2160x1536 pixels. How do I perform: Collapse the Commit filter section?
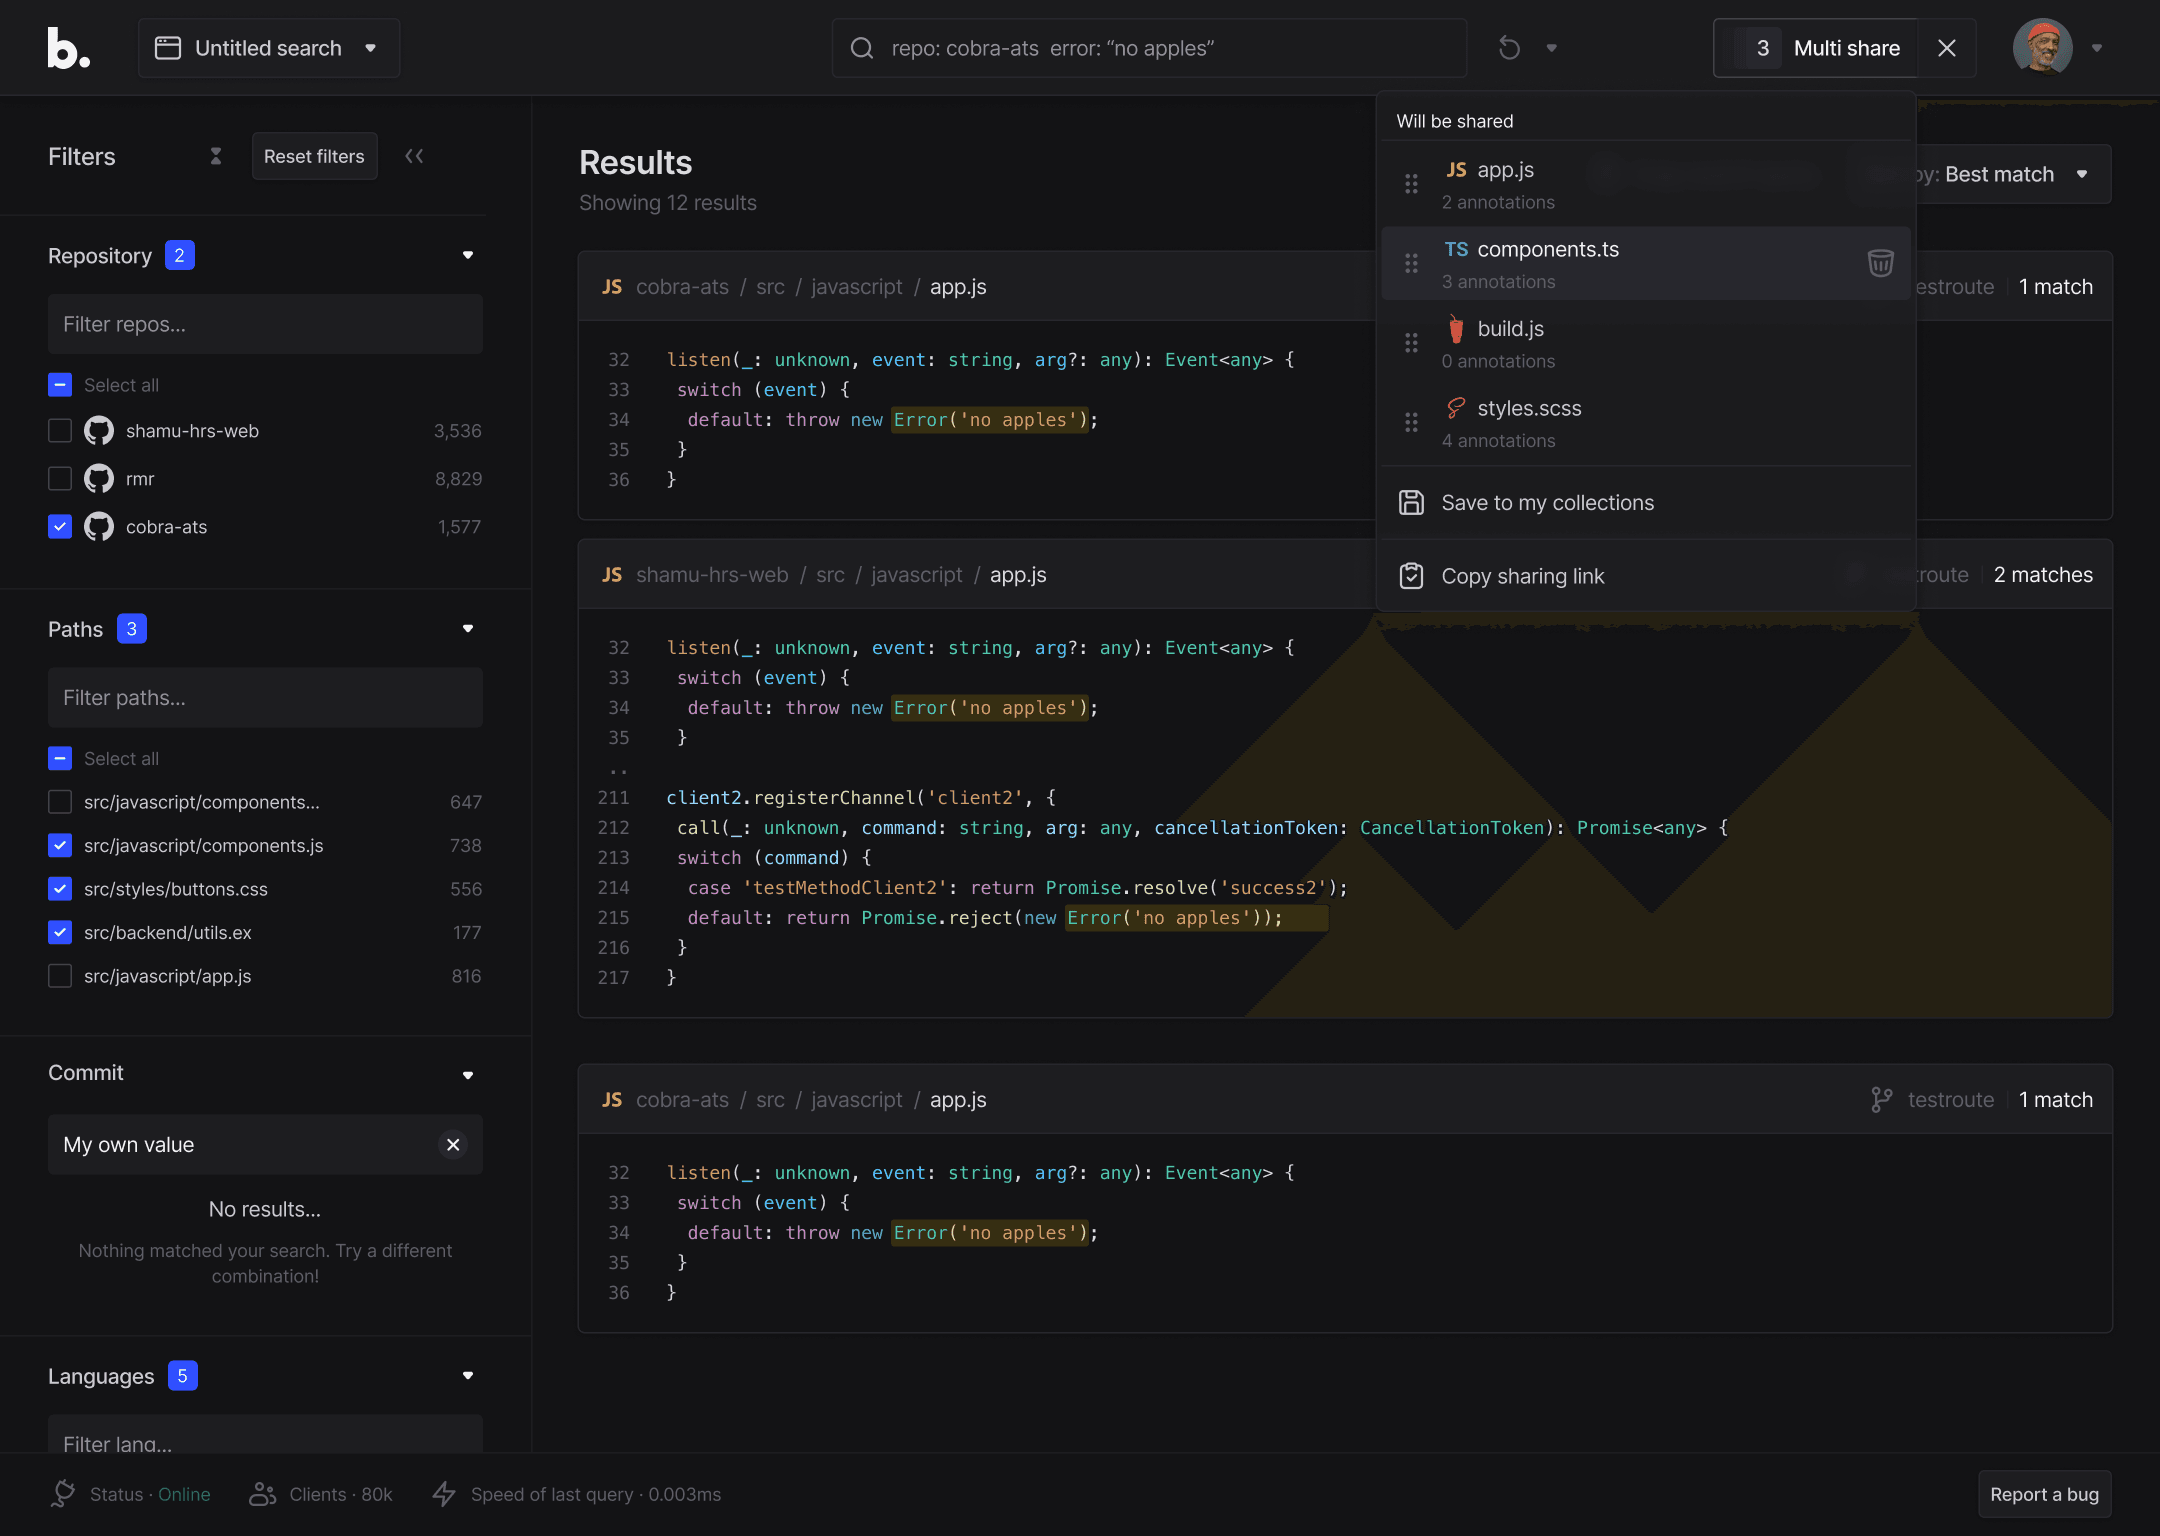click(x=468, y=1075)
